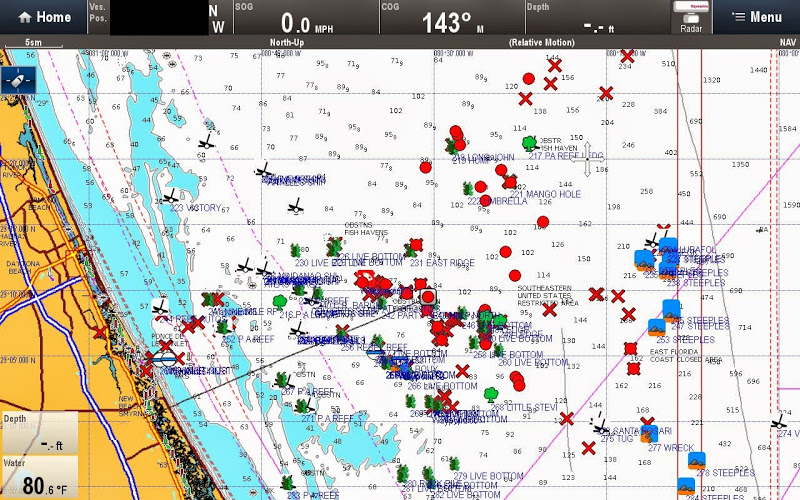Select the wreck plane icon at 274 V
Viewport: 800px width, 500px height.
click(779, 422)
